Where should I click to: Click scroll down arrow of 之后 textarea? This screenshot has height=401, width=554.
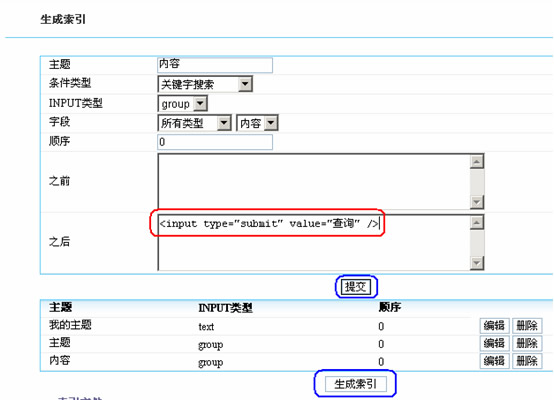pyautogui.click(x=477, y=263)
